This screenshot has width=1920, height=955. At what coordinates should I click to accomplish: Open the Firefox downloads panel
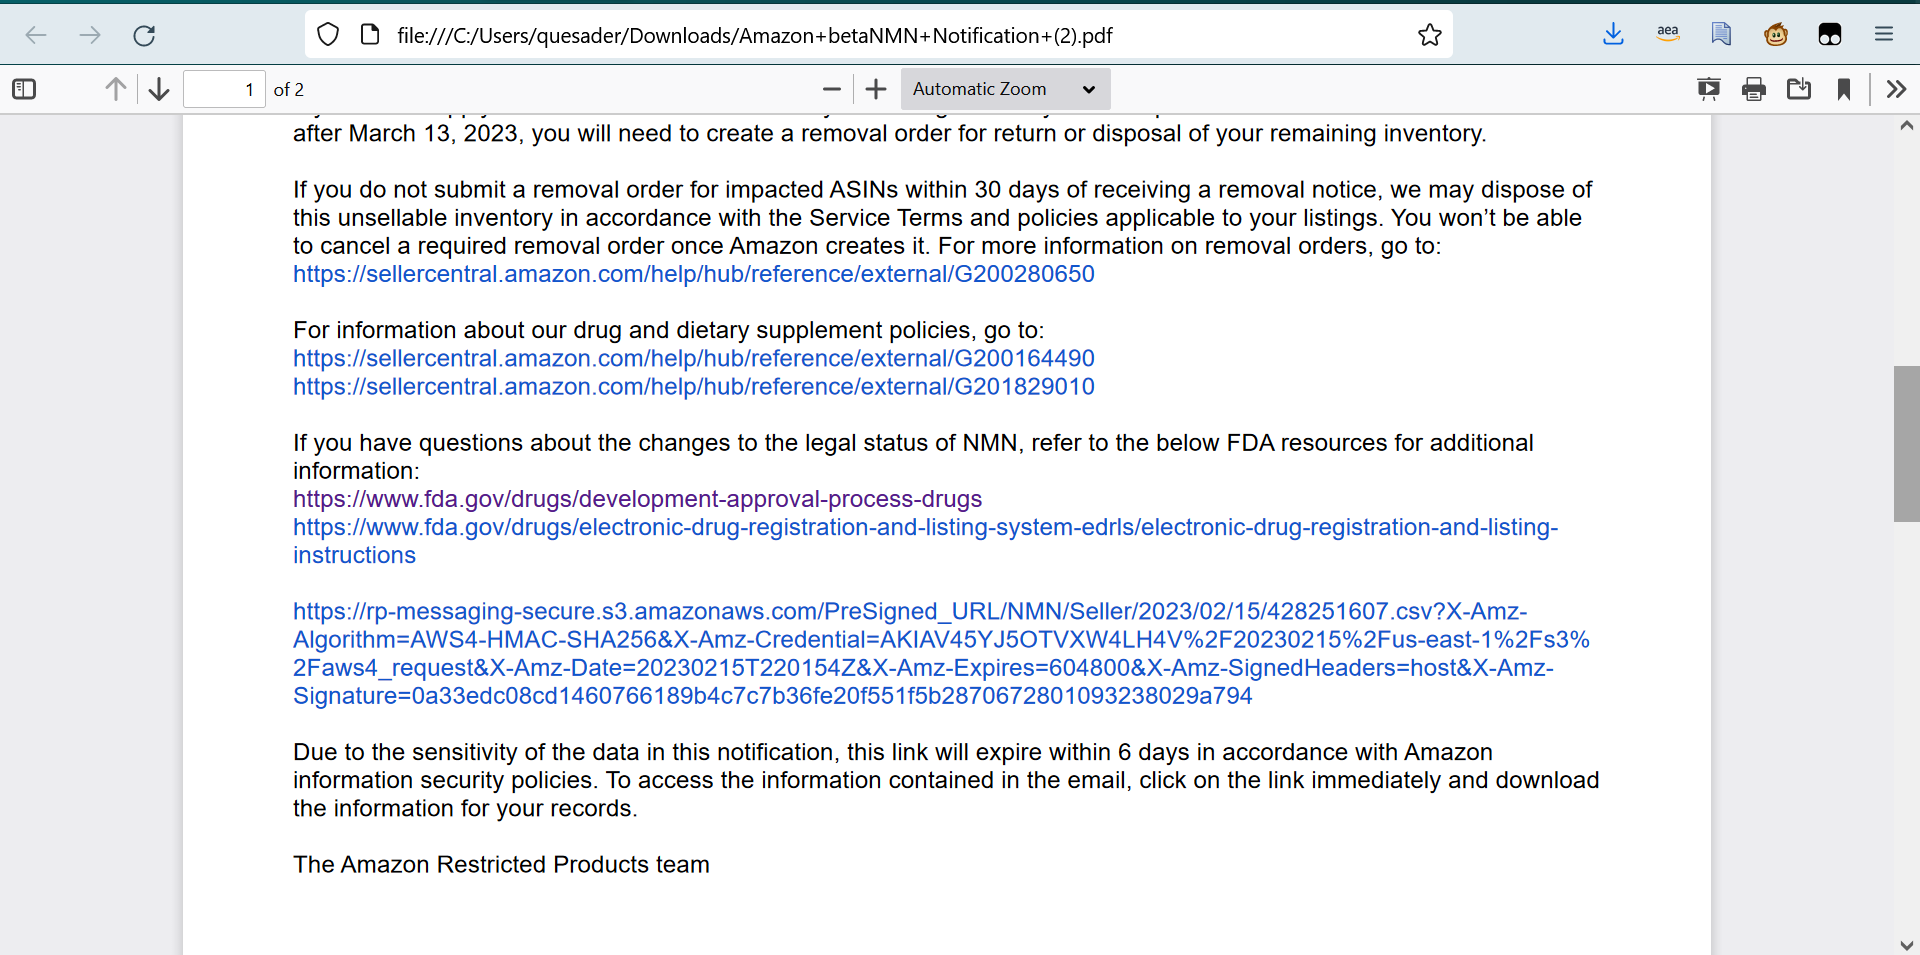pyautogui.click(x=1613, y=35)
